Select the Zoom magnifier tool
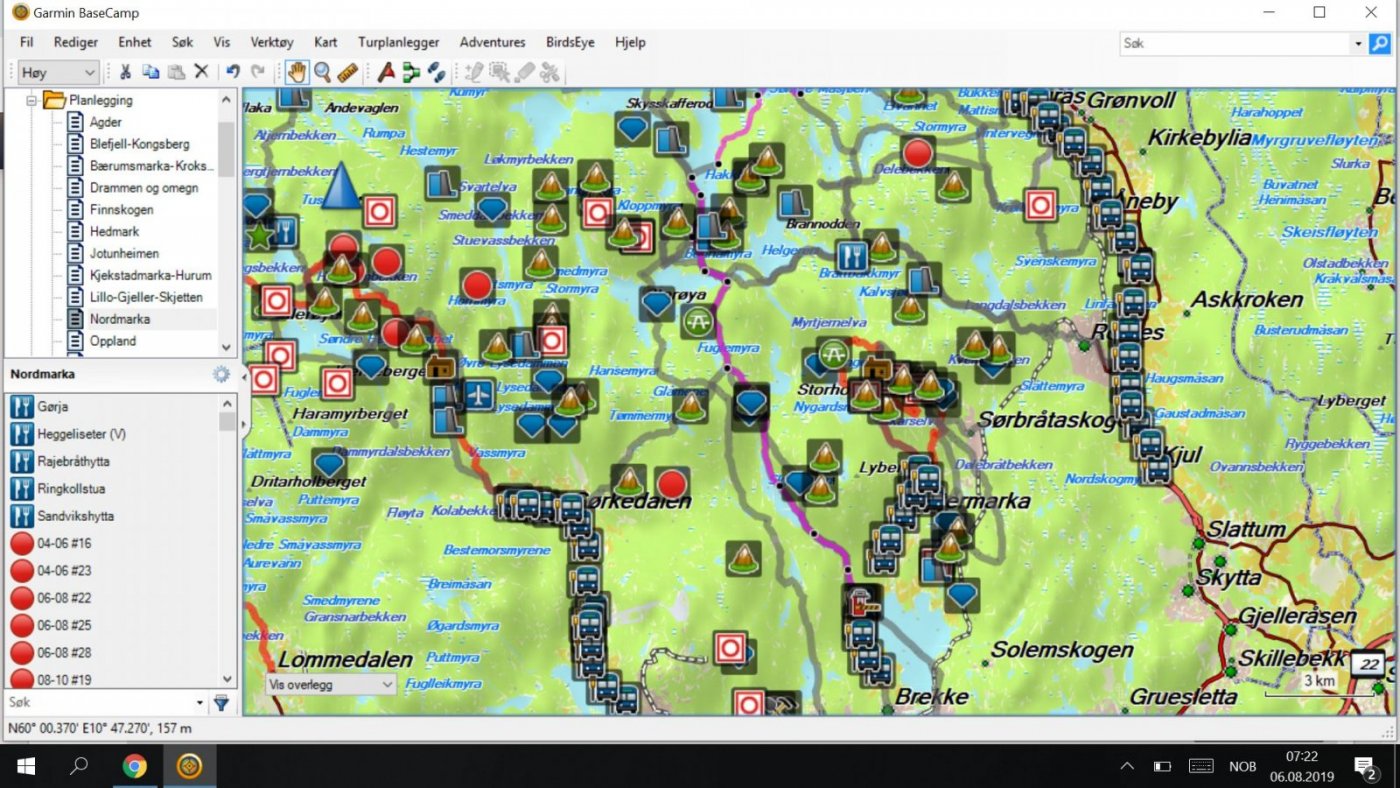Screen dimensions: 1400x788 [x=322, y=72]
